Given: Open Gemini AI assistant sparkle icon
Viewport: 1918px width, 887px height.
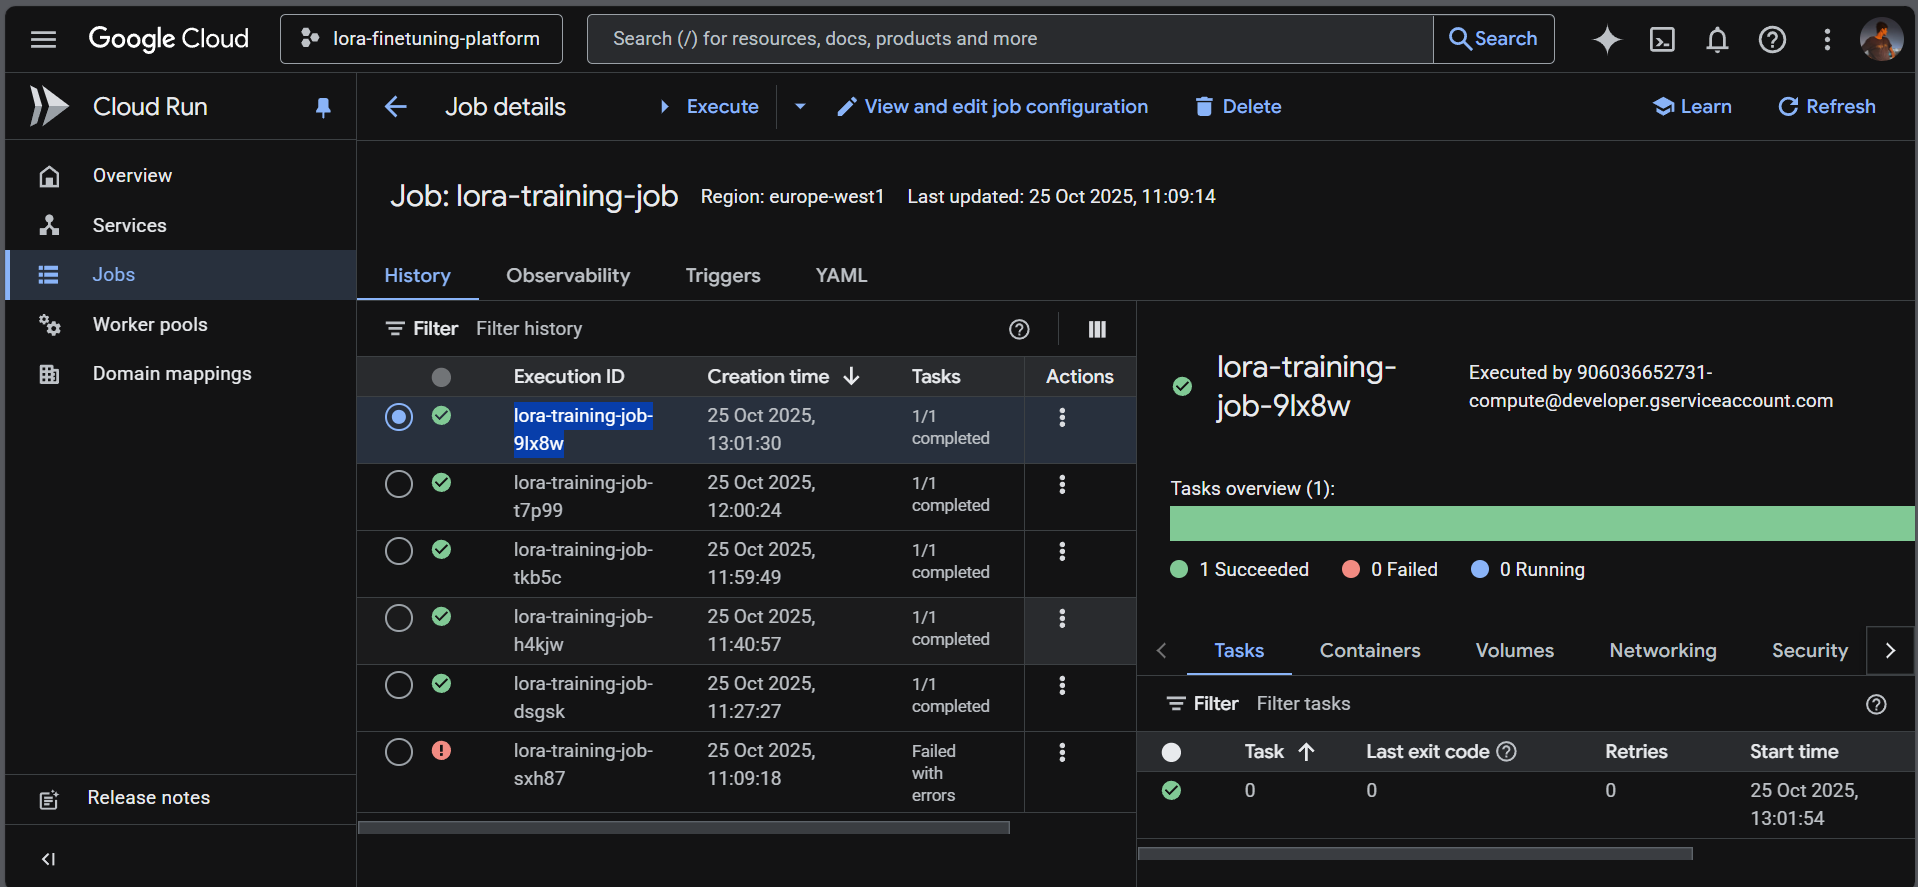Looking at the screenshot, I should point(1607,39).
